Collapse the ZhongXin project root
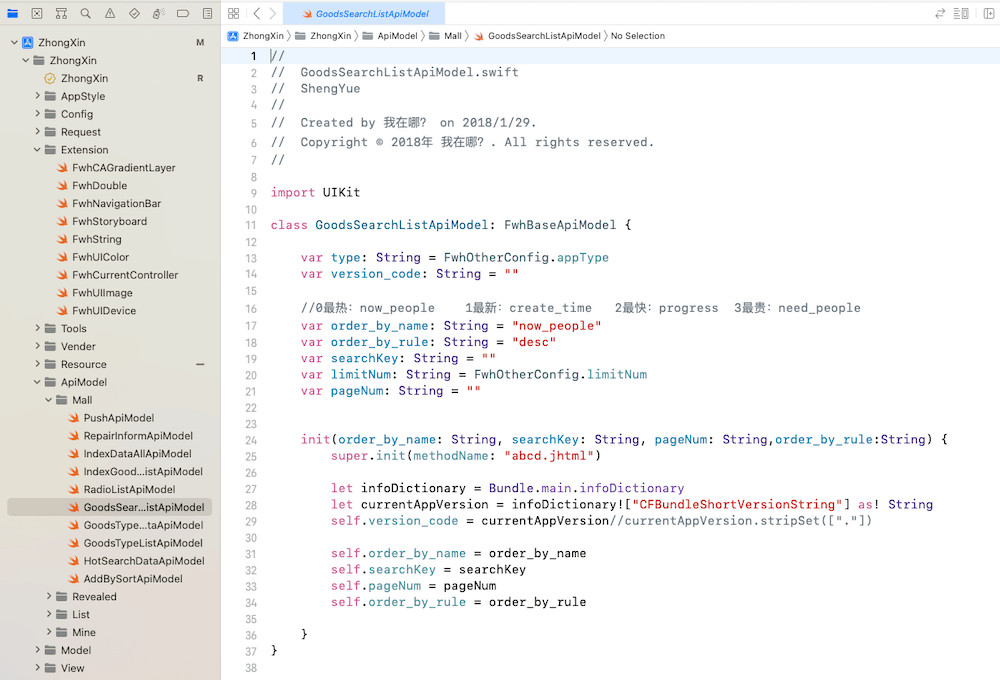Image resolution: width=1000 pixels, height=680 pixels. click(x=14, y=43)
